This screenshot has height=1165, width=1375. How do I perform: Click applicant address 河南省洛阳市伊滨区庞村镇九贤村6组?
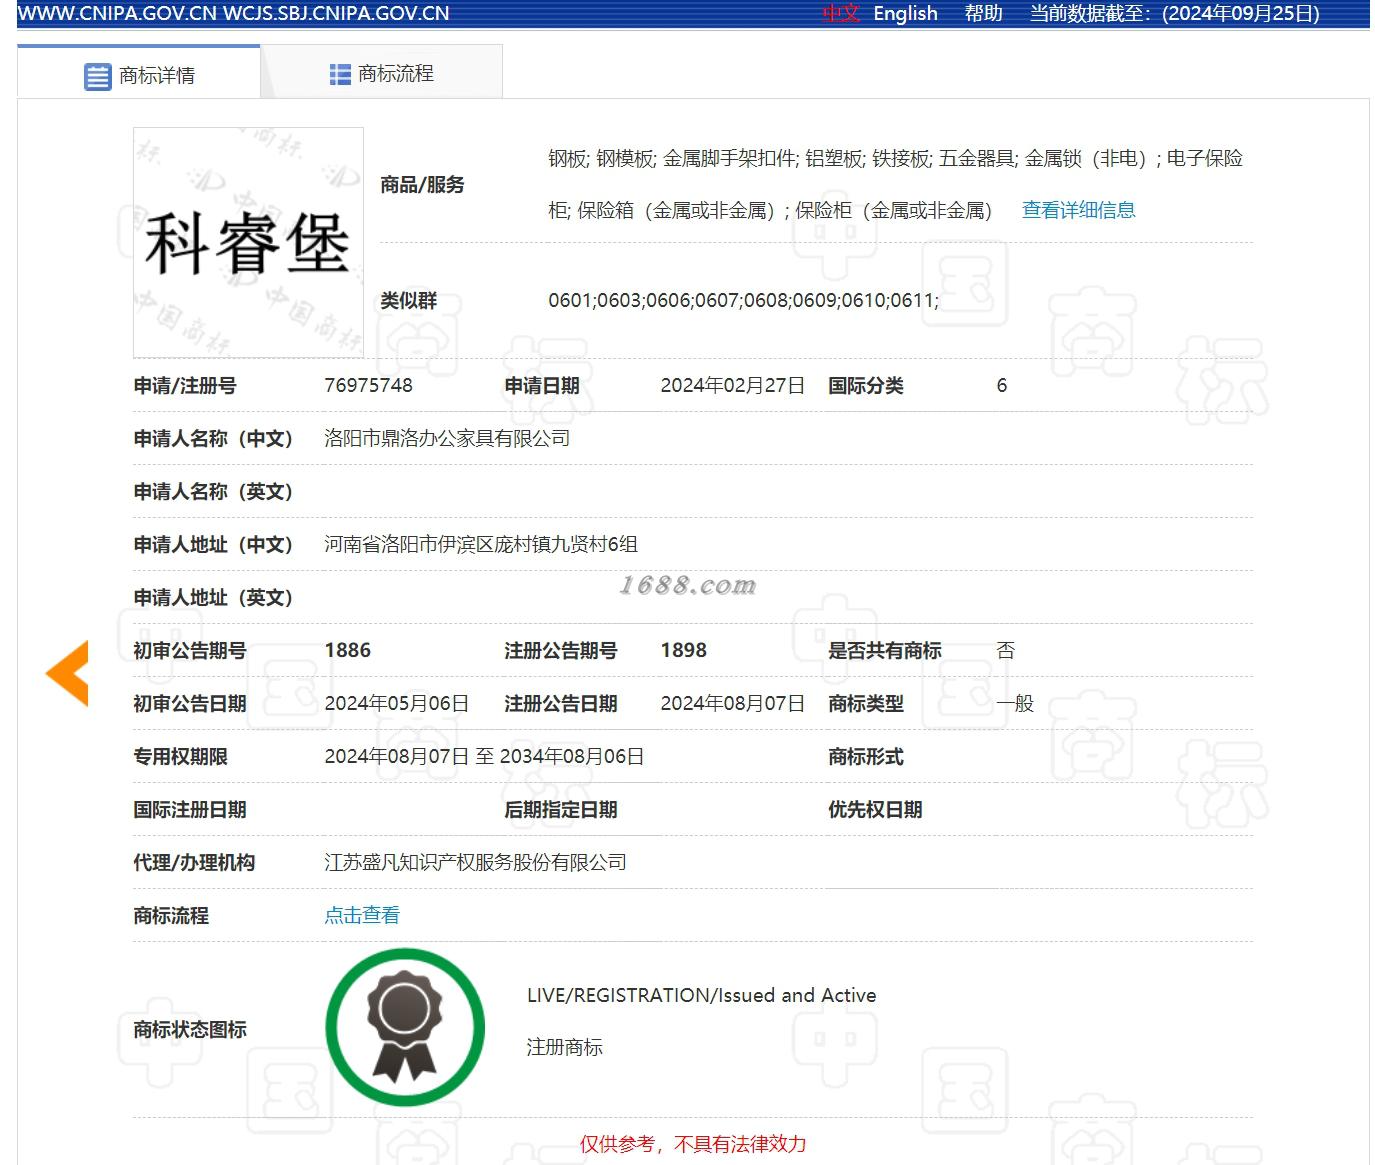click(481, 544)
